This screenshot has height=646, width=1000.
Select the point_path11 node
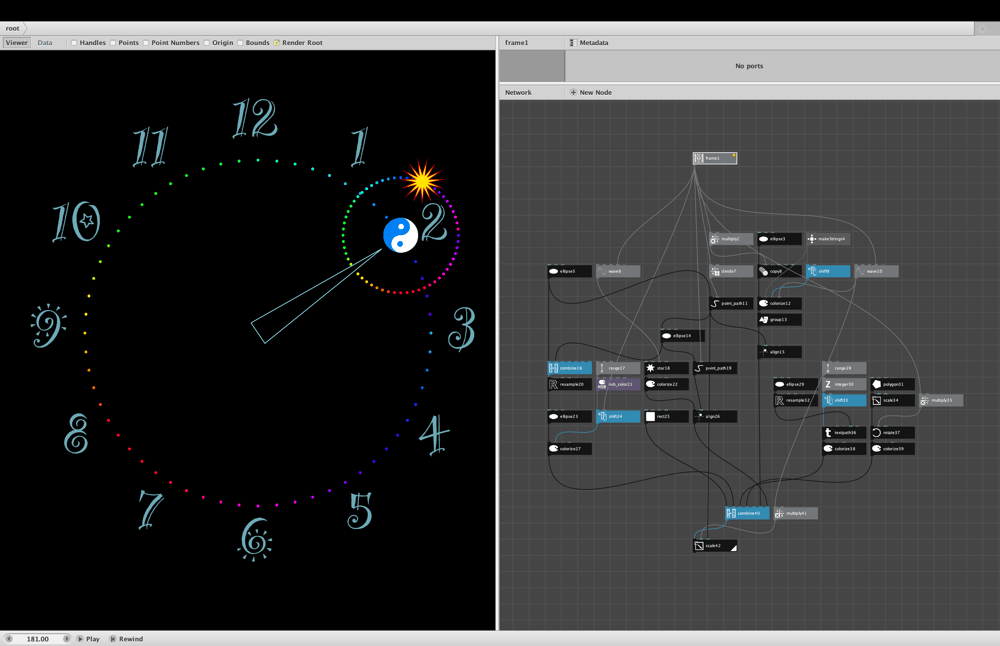point(732,304)
